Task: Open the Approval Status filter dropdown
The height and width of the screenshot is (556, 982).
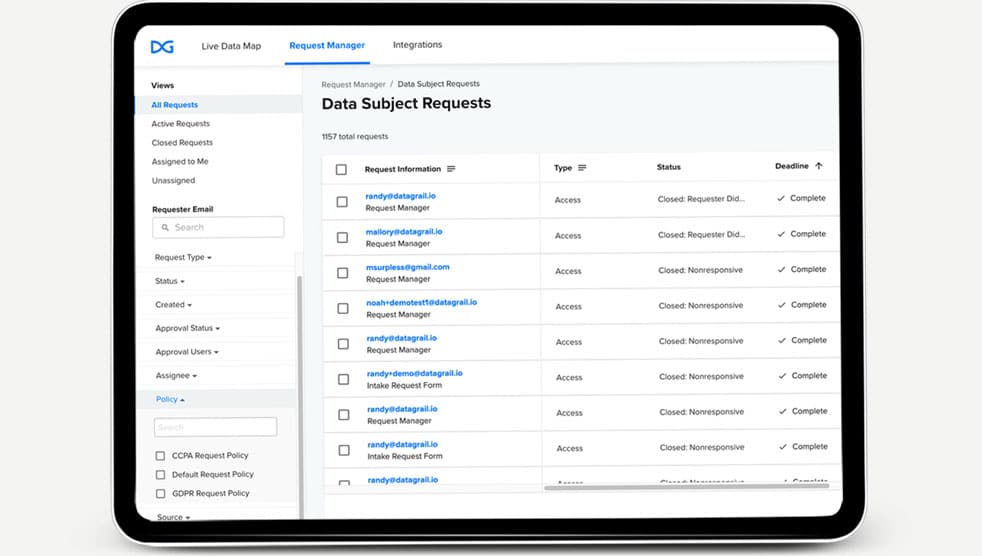Action: pyautogui.click(x=187, y=329)
